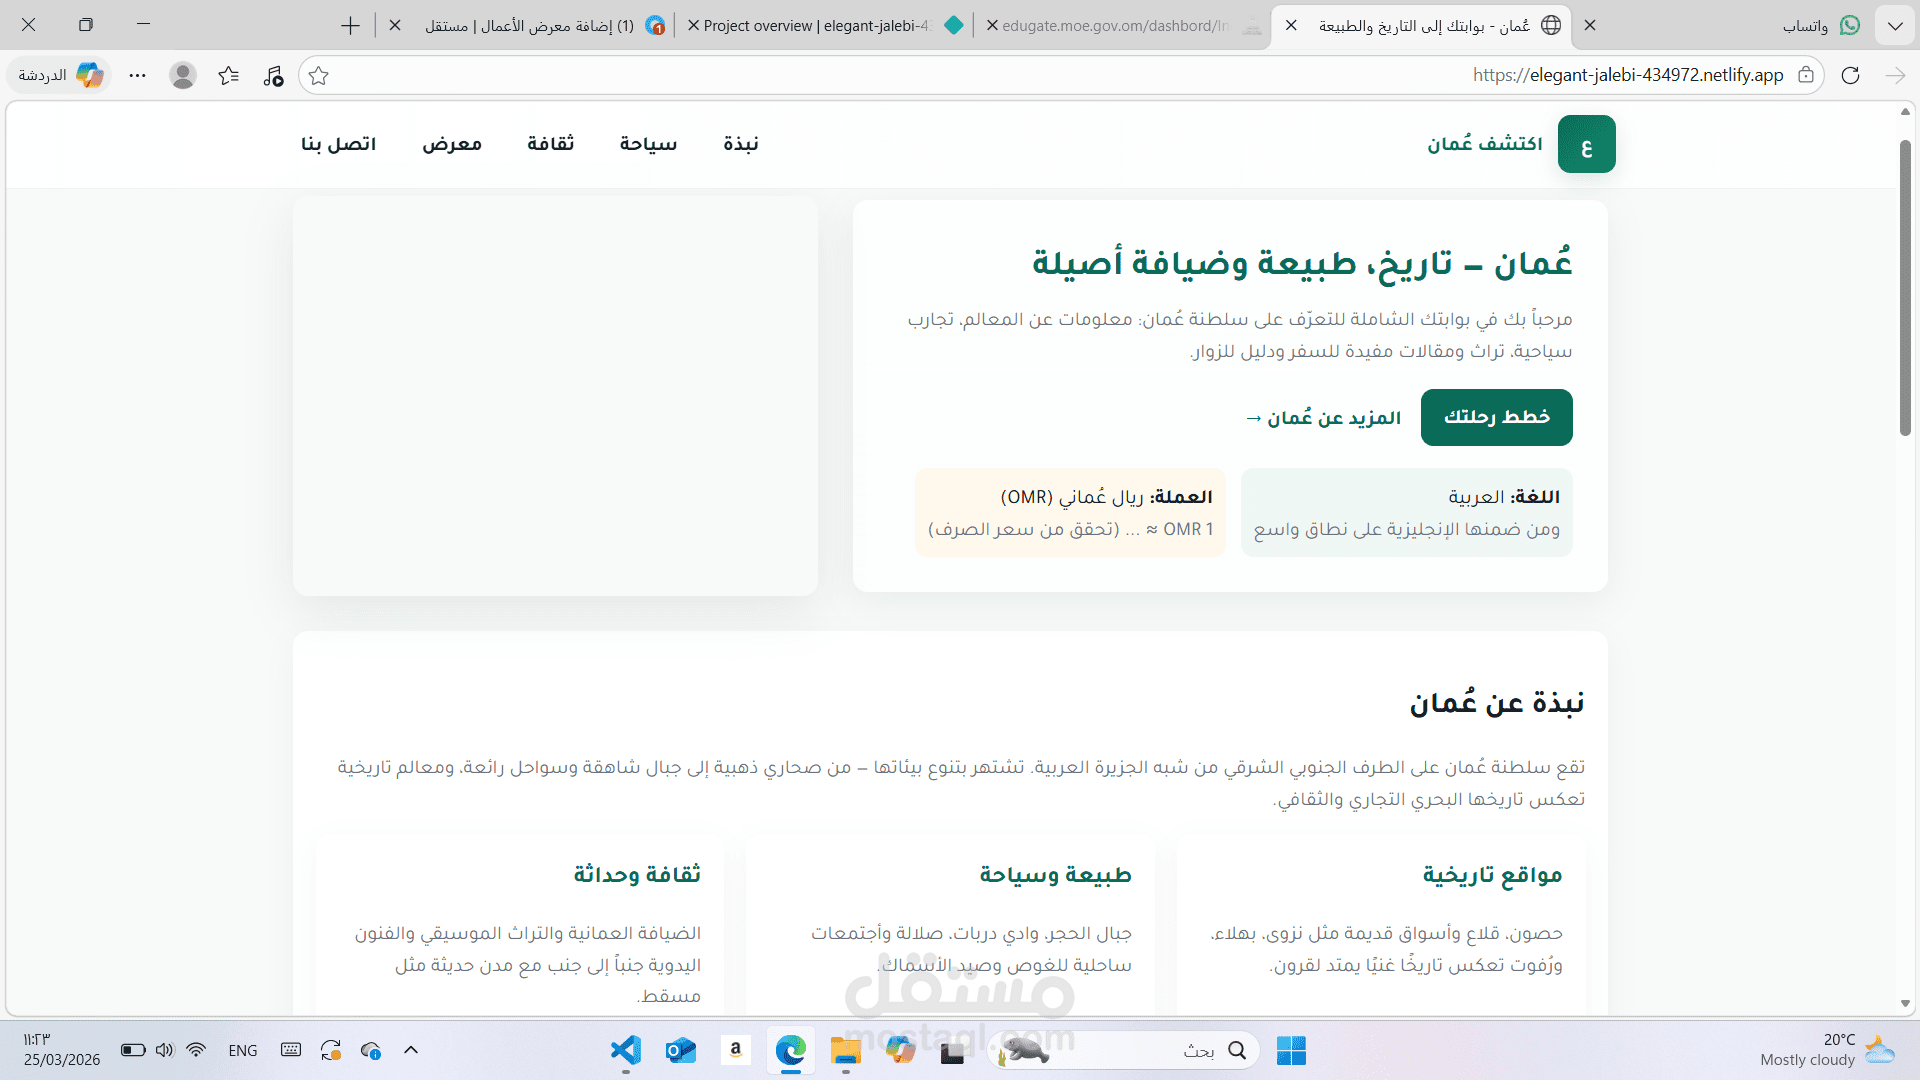Open Visual Studio Code from taskbar

pyautogui.click(x=626, y=1050)
